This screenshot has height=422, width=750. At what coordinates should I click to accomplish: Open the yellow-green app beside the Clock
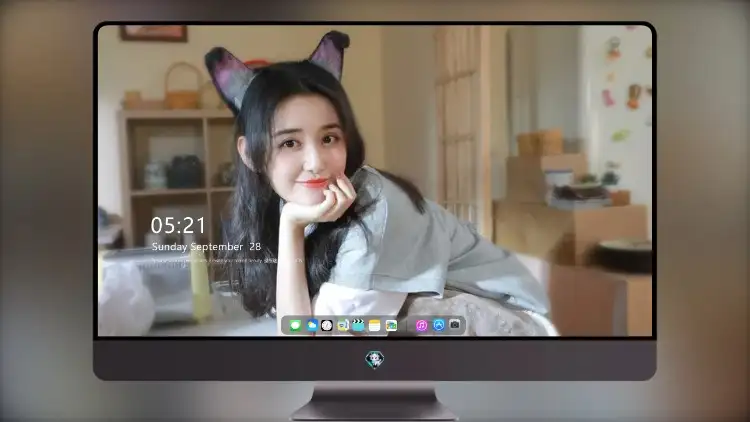(342, 325)
